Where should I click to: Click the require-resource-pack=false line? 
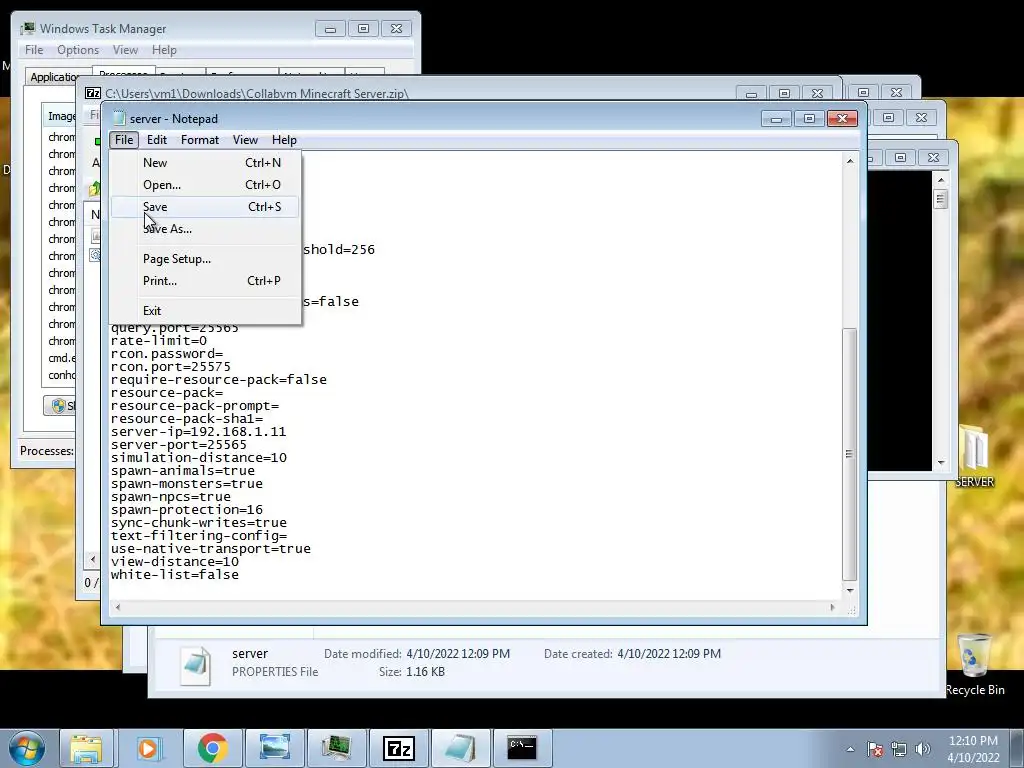(x=219, y=379)
